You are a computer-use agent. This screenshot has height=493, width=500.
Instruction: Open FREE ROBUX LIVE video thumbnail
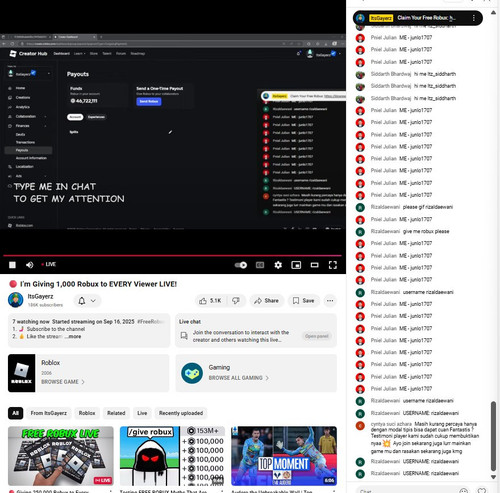pos(61,456)
